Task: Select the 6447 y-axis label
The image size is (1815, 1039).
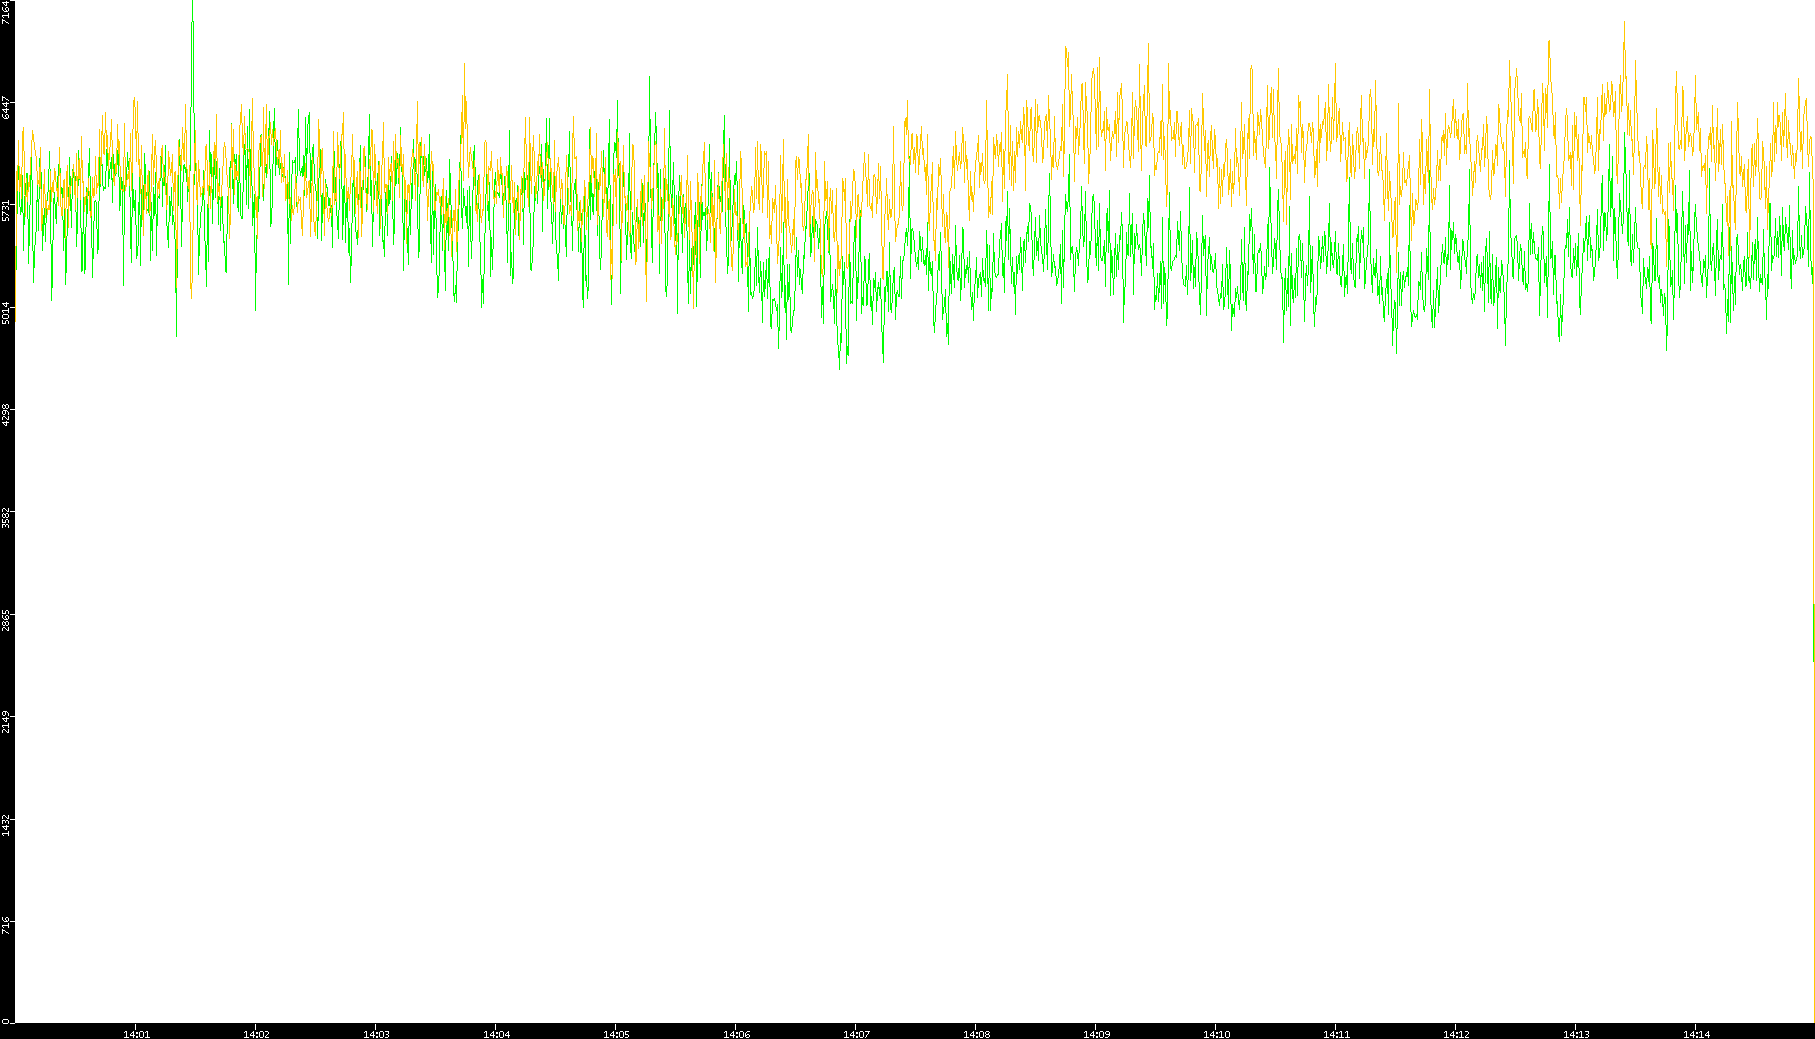Action: (7, 107)
